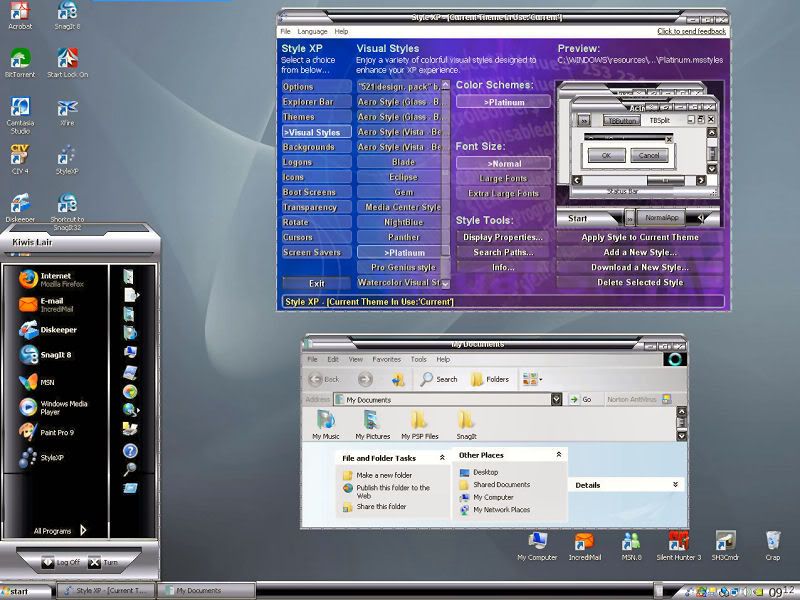Image resolution: width=800 pixels, height=600 pixels.
Task: Select the Platinum color scheme
Action: click(504, 102)
